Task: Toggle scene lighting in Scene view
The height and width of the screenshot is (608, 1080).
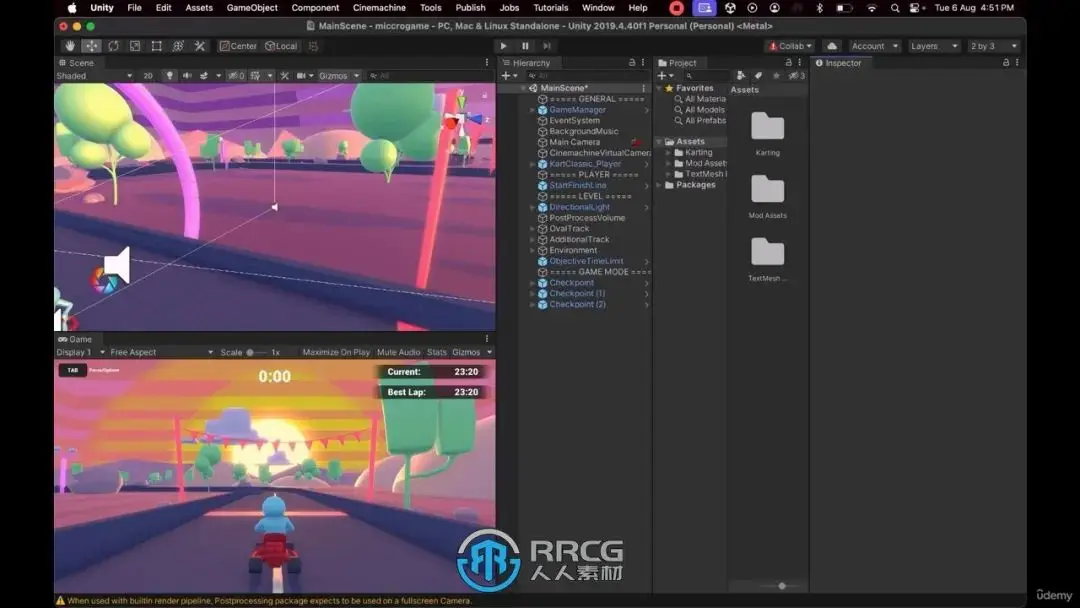Action: point(169,76)
